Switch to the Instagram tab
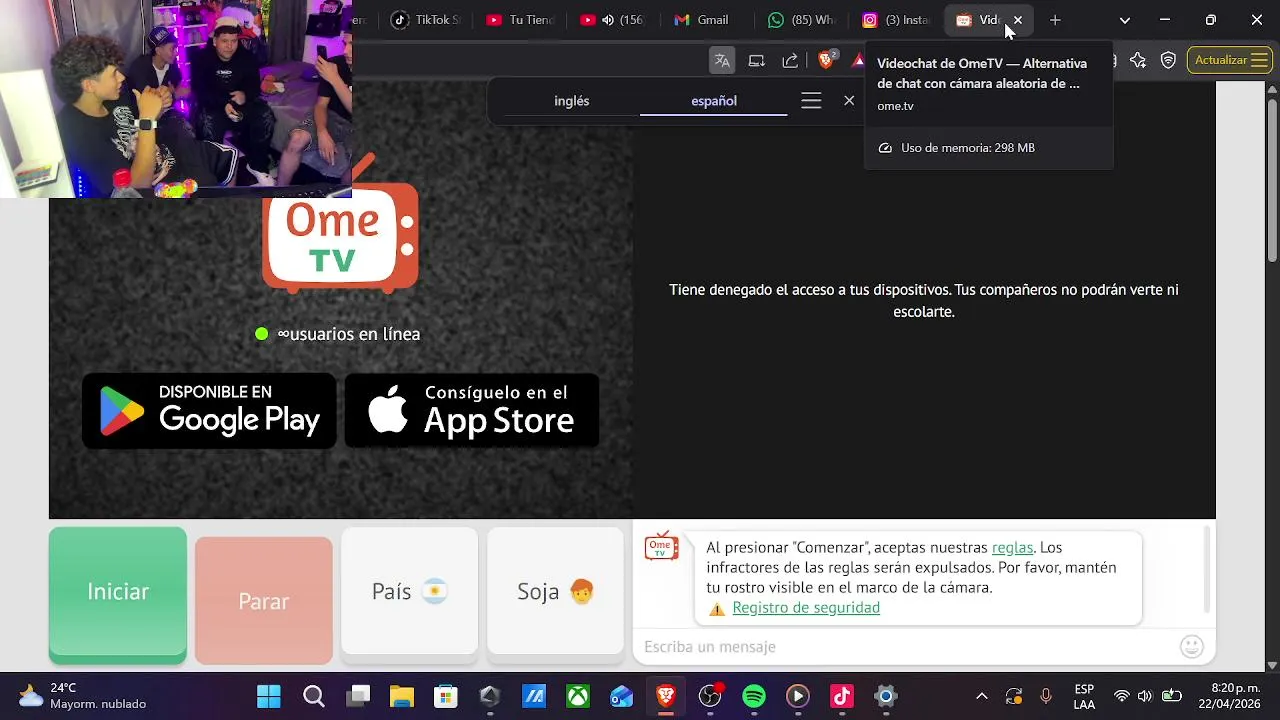The height and width of the screenshot is (720, 1280). (x=896, y=20)
